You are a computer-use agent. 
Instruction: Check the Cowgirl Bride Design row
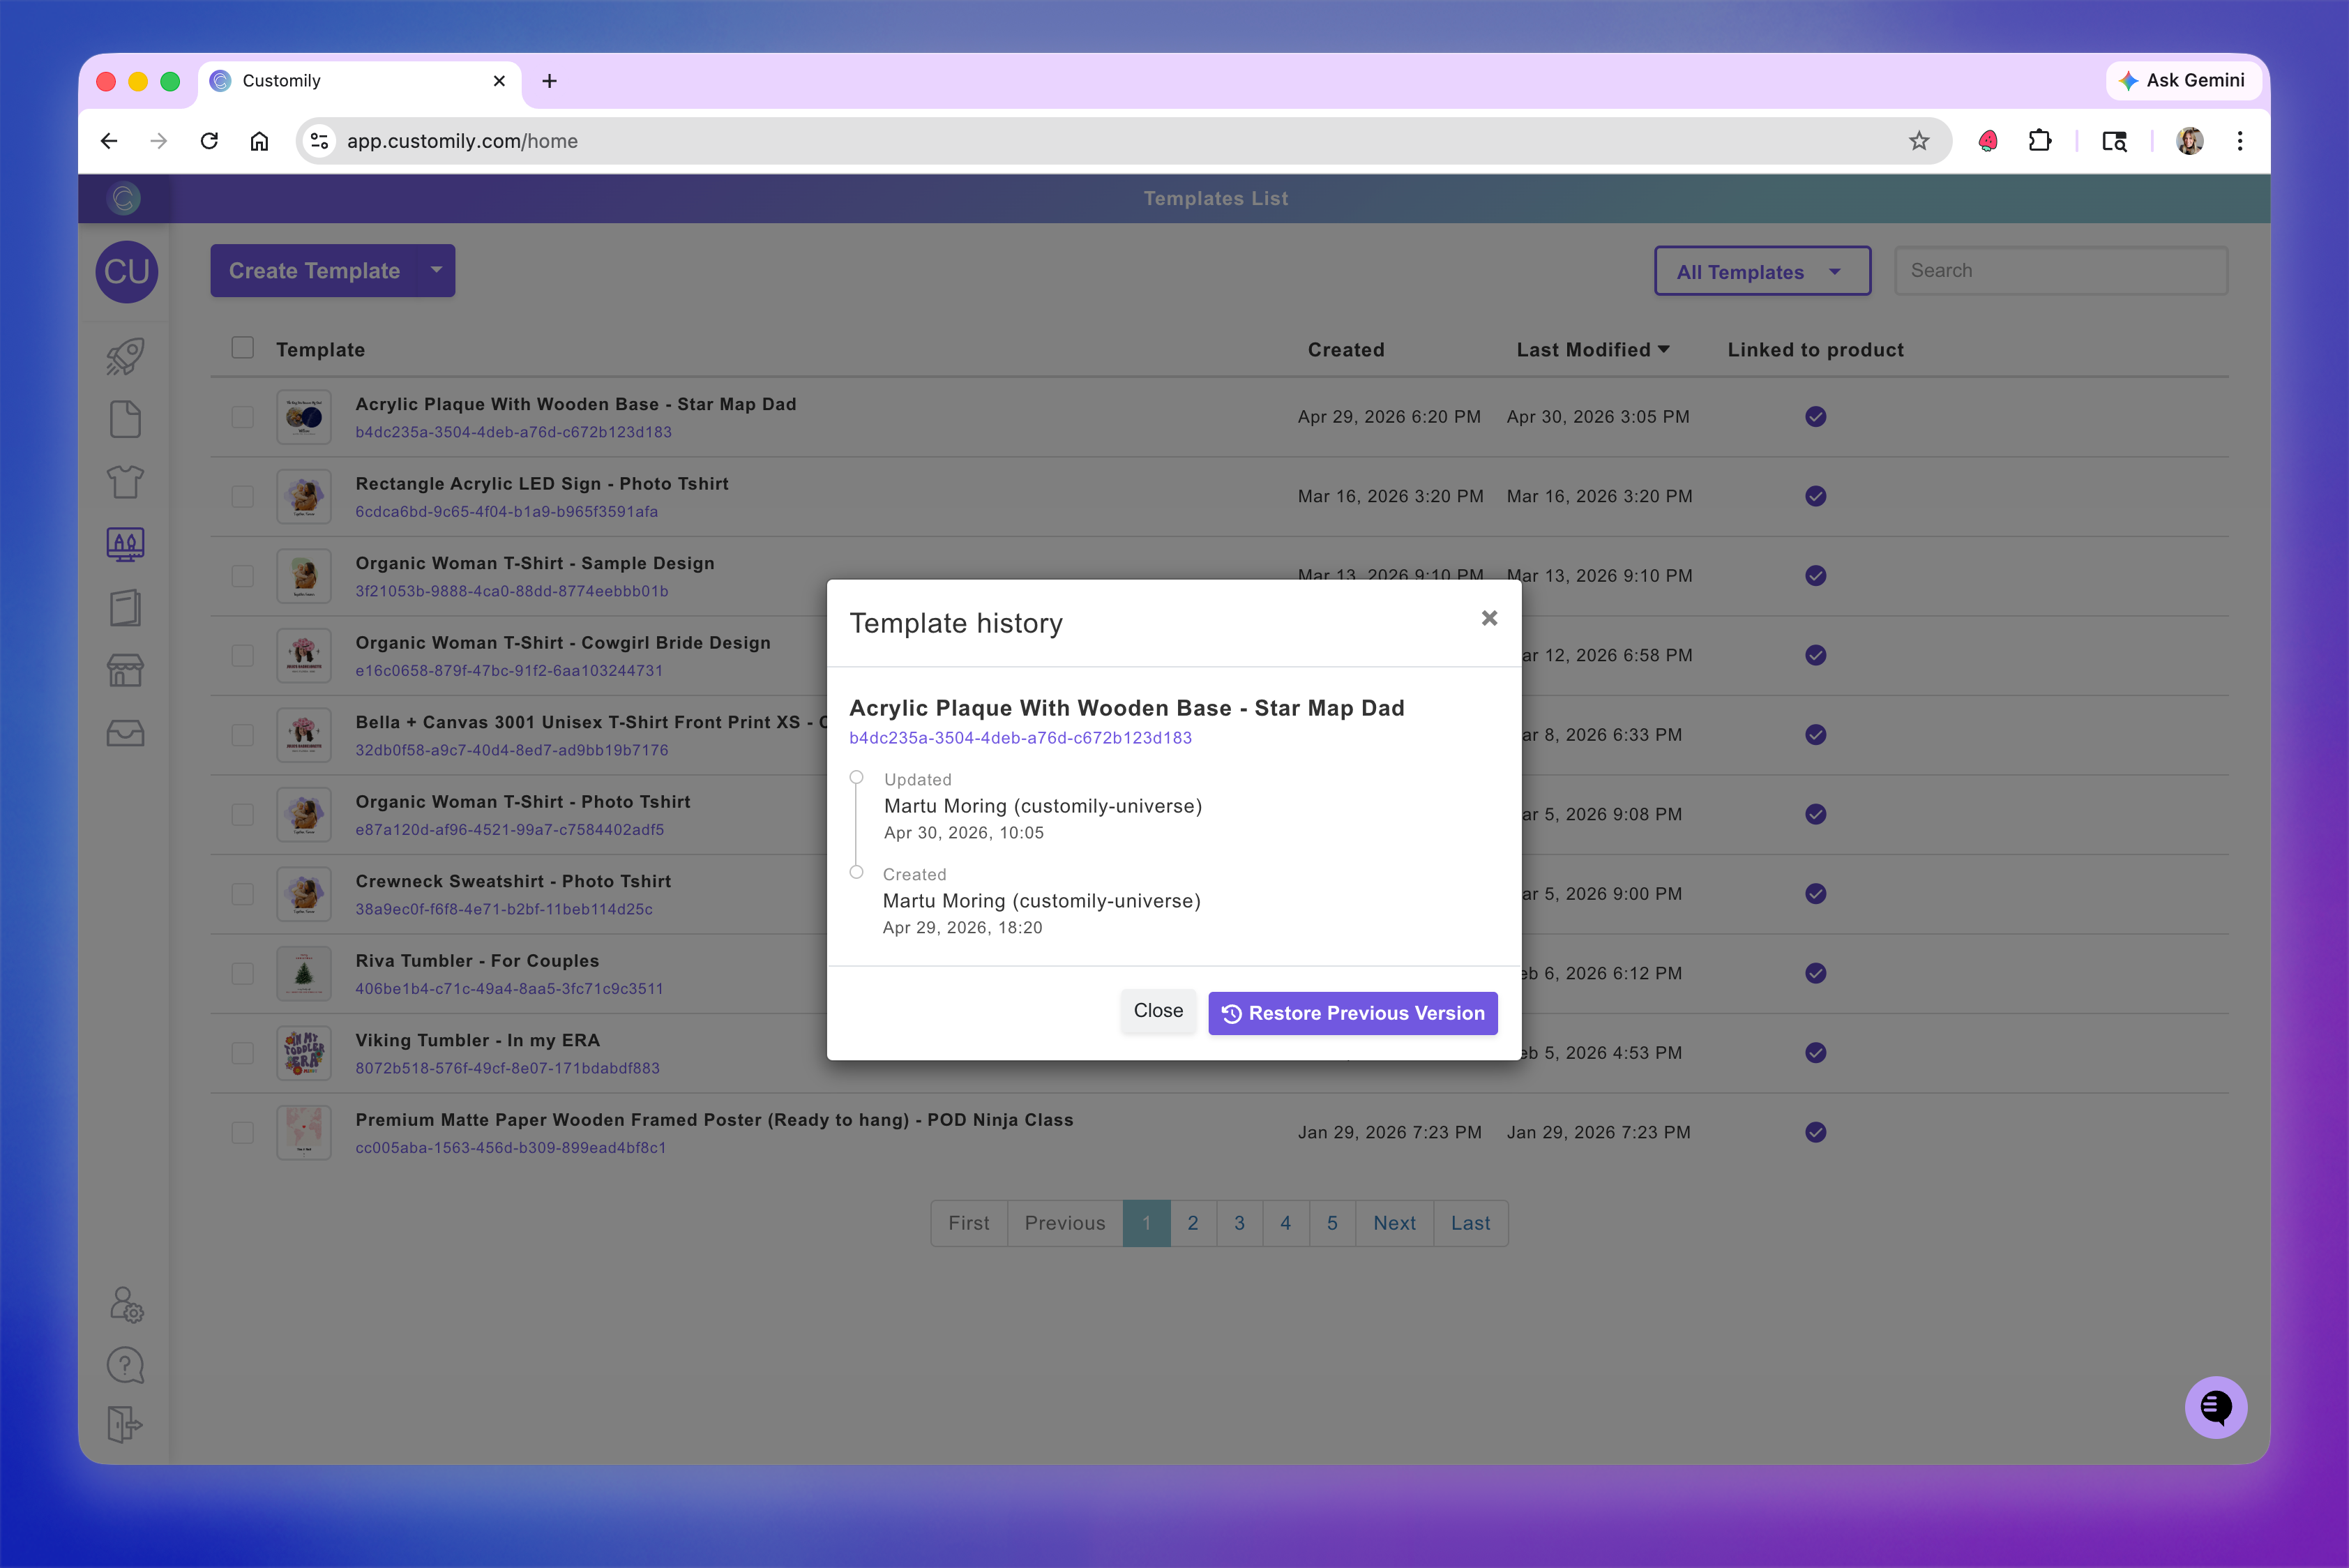click(242, 655)
